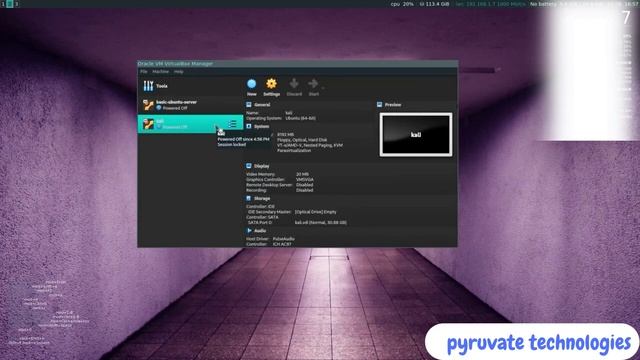Click the Audio section header icon
Image resolution: width=640 pixels, height=360 pixels.
tap(249, 230)
